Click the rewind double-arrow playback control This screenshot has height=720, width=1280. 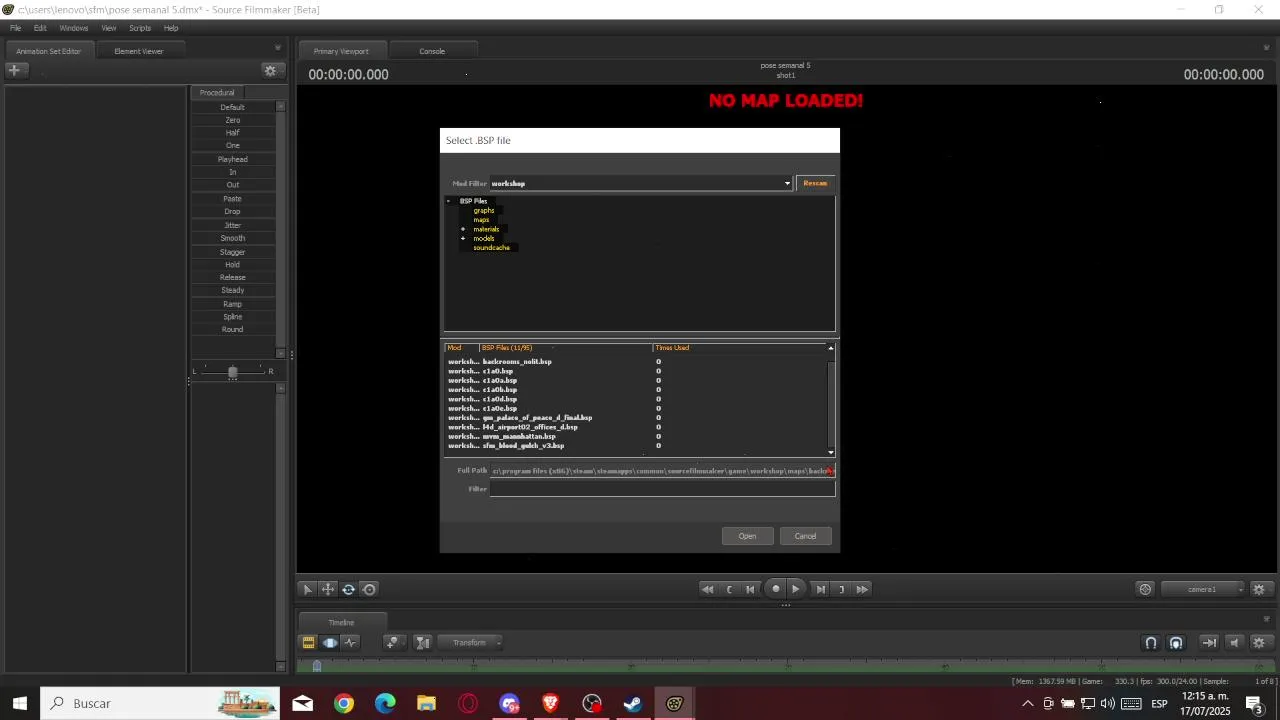point(708,589)
